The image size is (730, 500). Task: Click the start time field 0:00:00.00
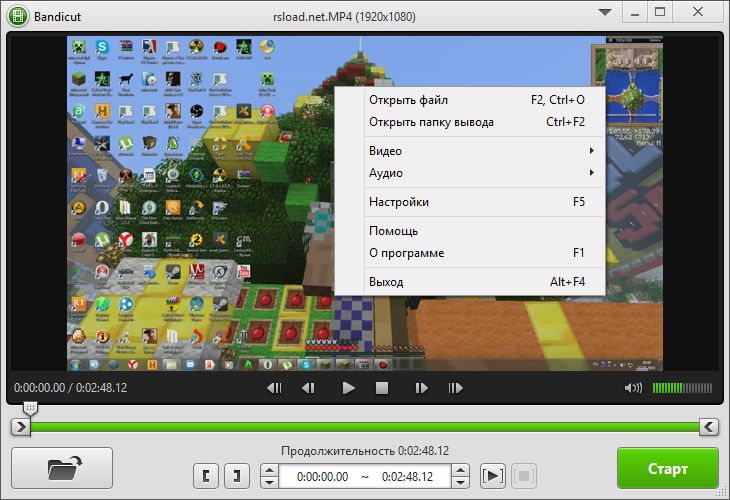[322, 477]
